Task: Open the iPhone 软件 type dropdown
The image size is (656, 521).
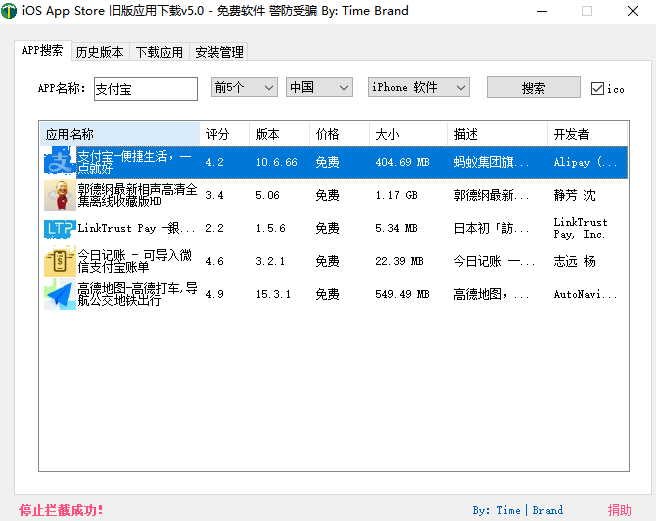Action: coord(419,87)
